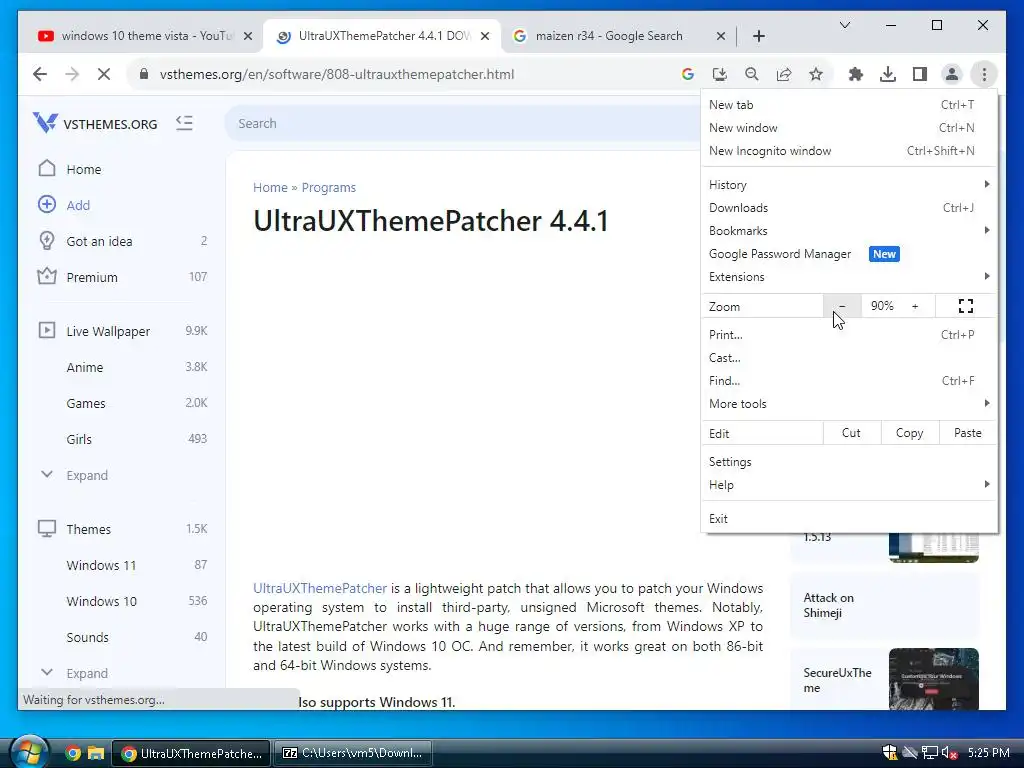
Task: Click the address bar URL
Action: tap(336, 74)
